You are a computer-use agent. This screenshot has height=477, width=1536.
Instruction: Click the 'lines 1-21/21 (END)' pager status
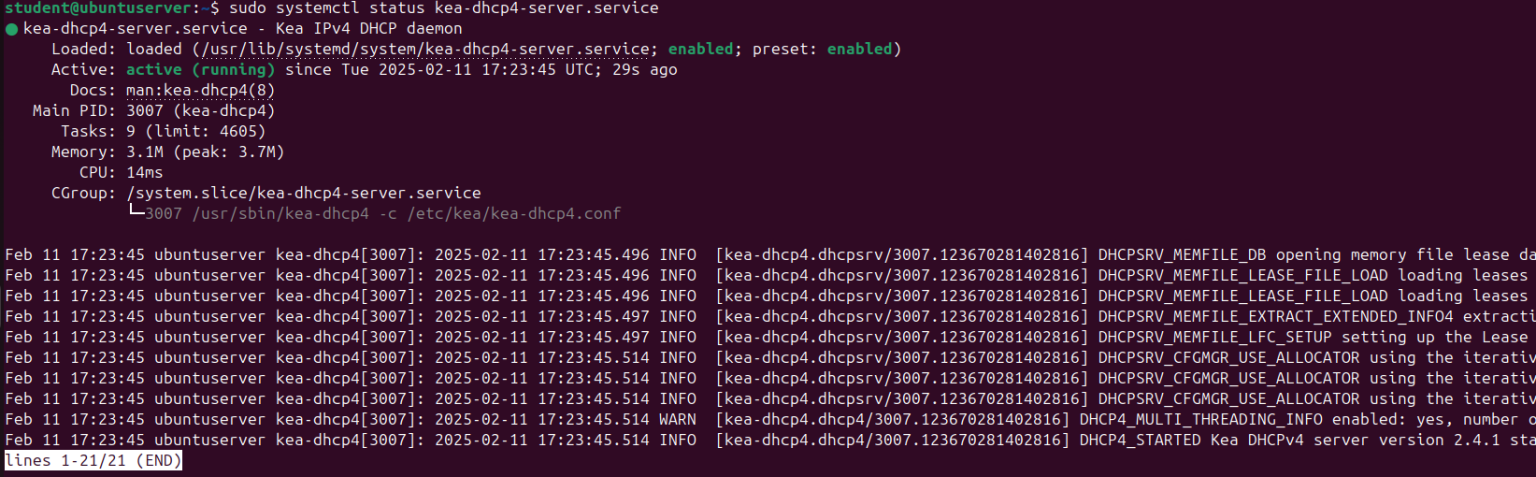(x=93, y=461)
